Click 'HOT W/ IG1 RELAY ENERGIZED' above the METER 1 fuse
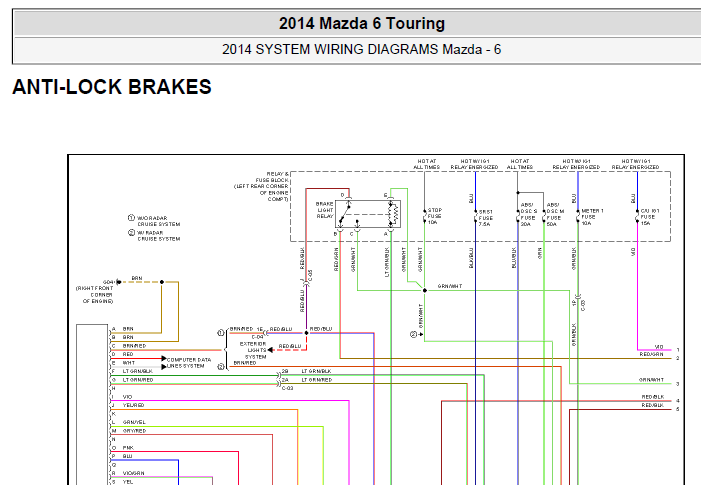The width and height of the screenshot is (701, 485). click(x=576, y=164)
